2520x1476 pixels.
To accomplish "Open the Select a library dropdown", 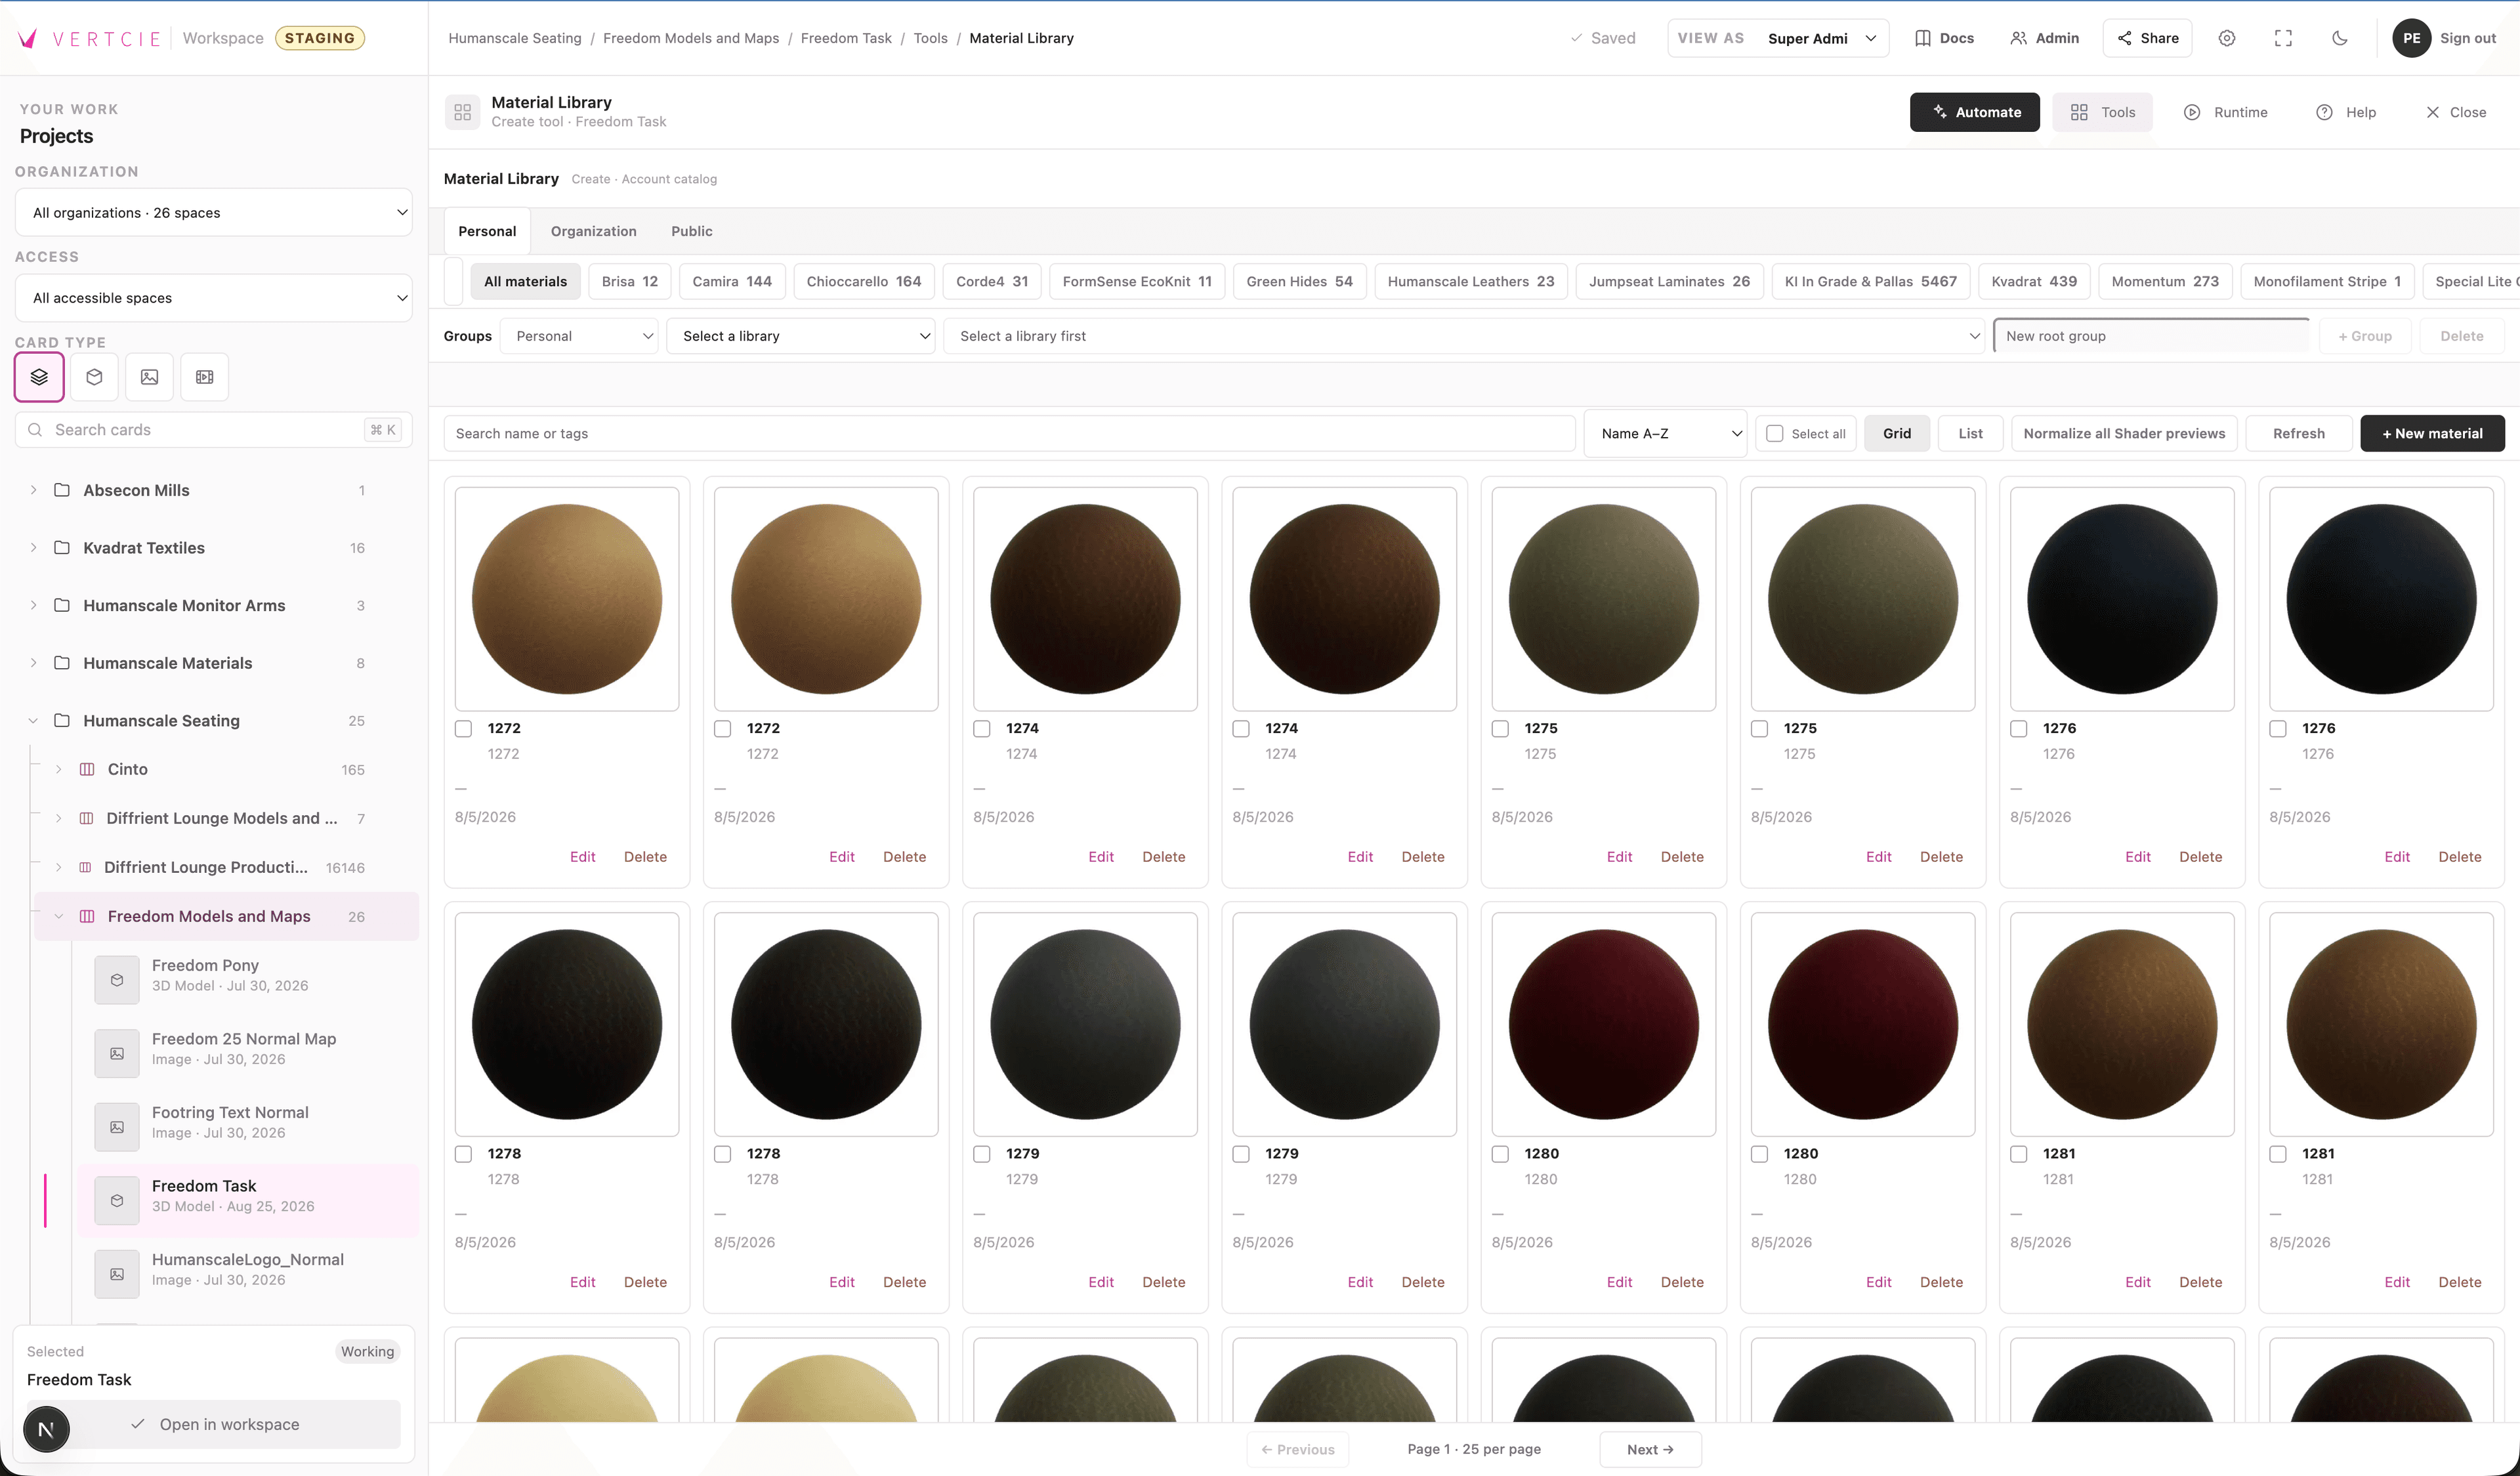I will 801,336.
